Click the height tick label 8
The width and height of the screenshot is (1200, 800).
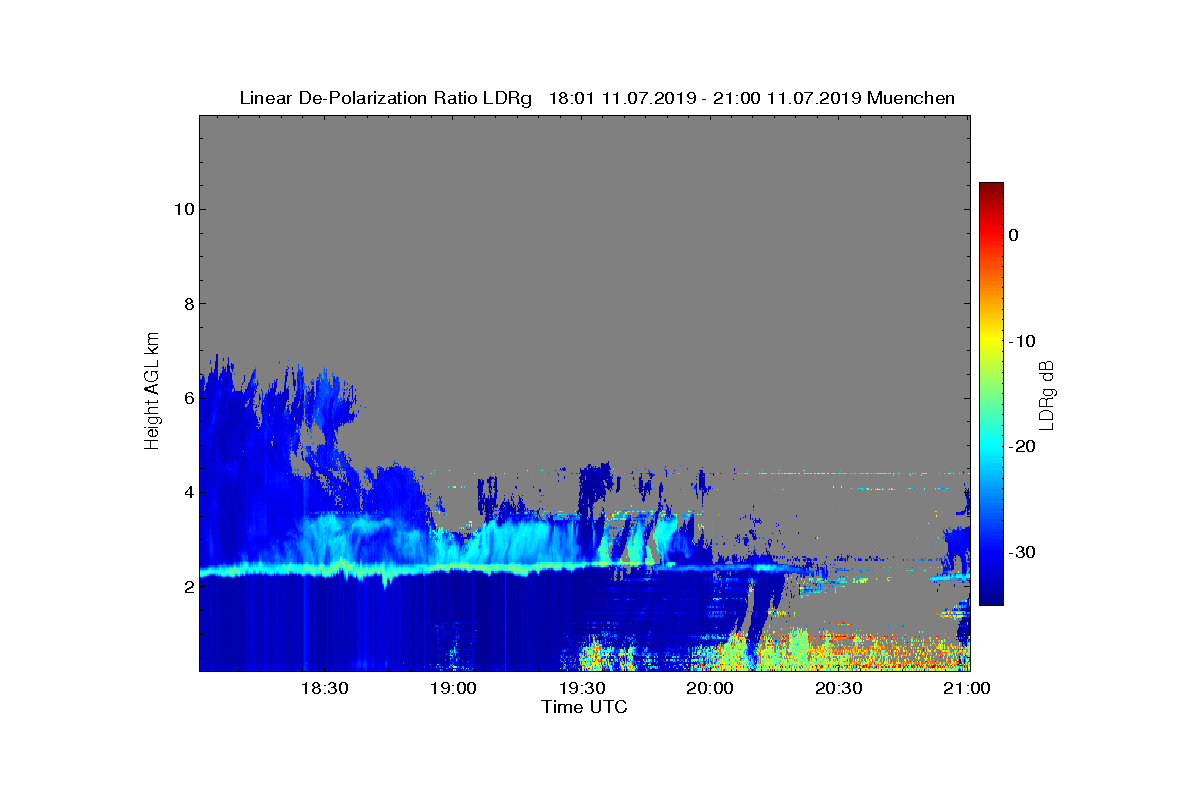pos(187,303)
